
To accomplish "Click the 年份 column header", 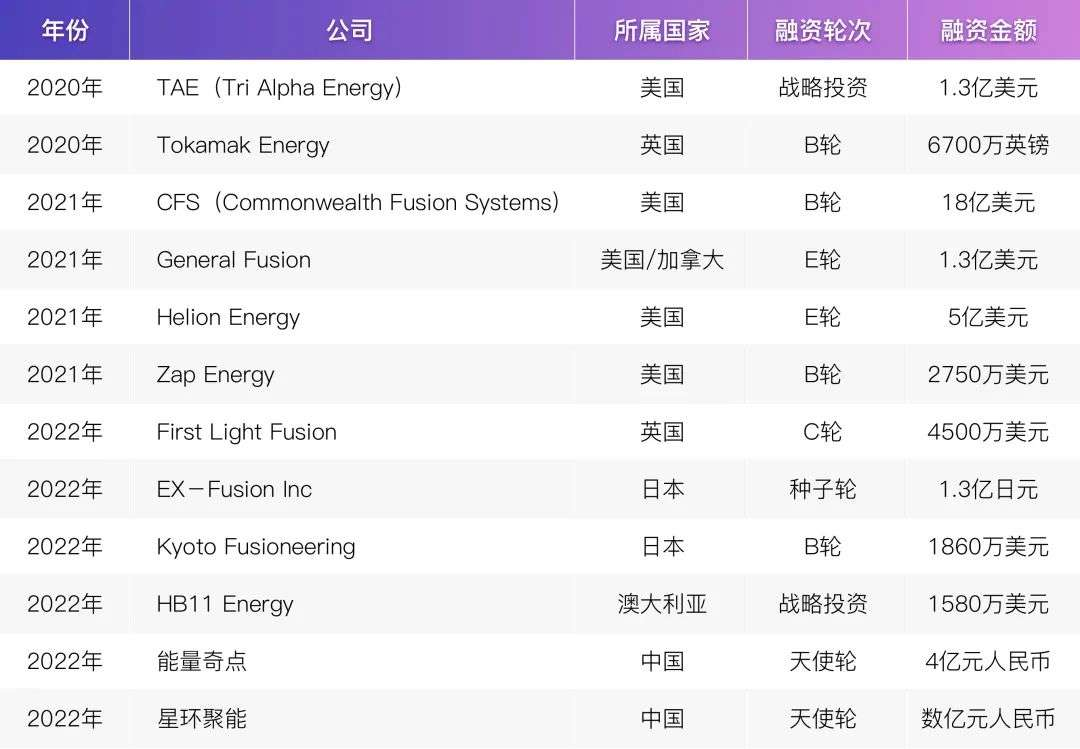I will click(x=65, y=30).
